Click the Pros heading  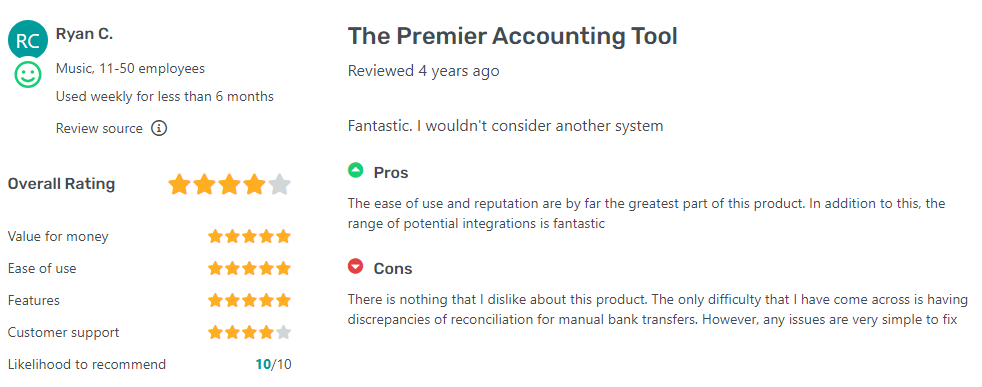(x=391, y=172)
